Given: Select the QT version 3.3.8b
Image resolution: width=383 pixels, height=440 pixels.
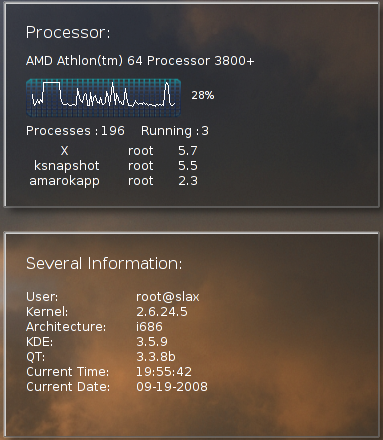Looking at the screenshot, I should coord(156,357).
